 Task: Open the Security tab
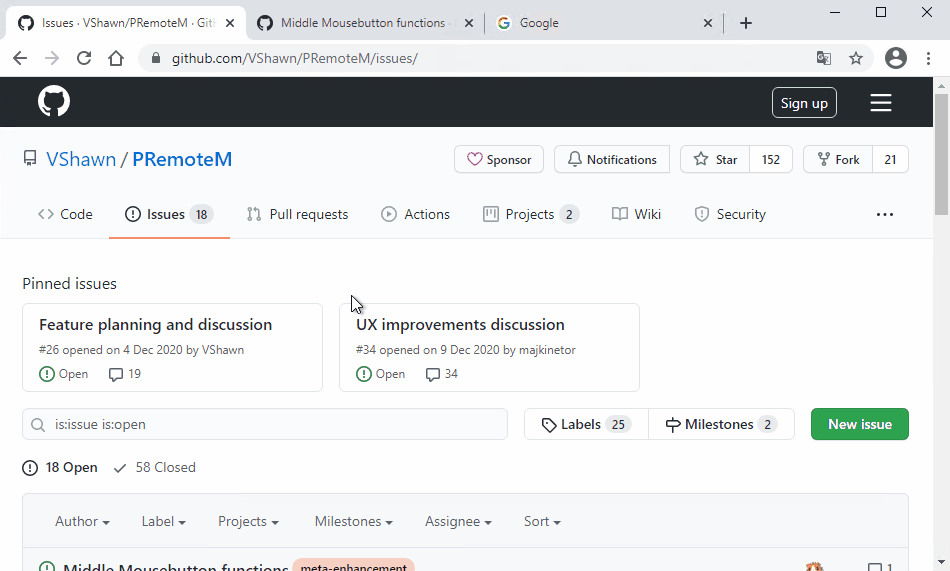click(x=730, y=214)
